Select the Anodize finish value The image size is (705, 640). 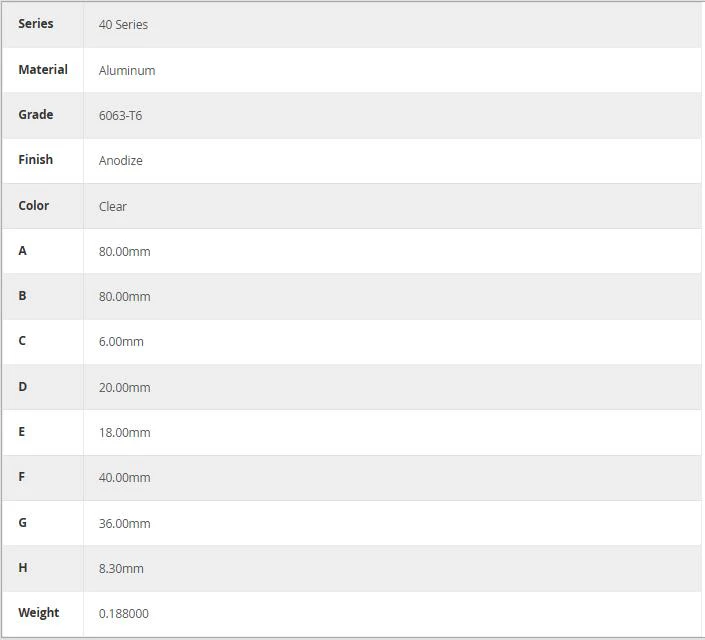pos(120,161)
